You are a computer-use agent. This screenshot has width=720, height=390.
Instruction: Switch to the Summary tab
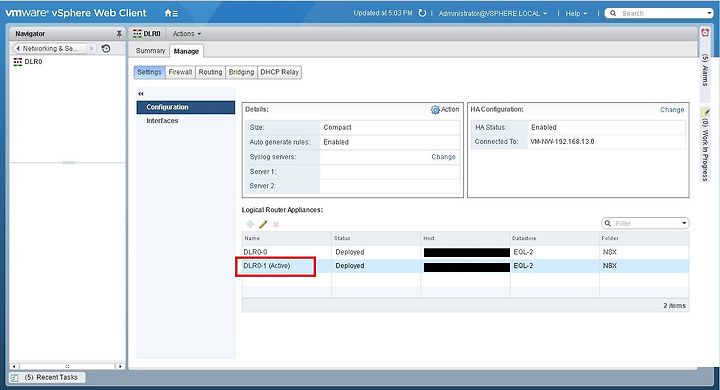point(150,51)
